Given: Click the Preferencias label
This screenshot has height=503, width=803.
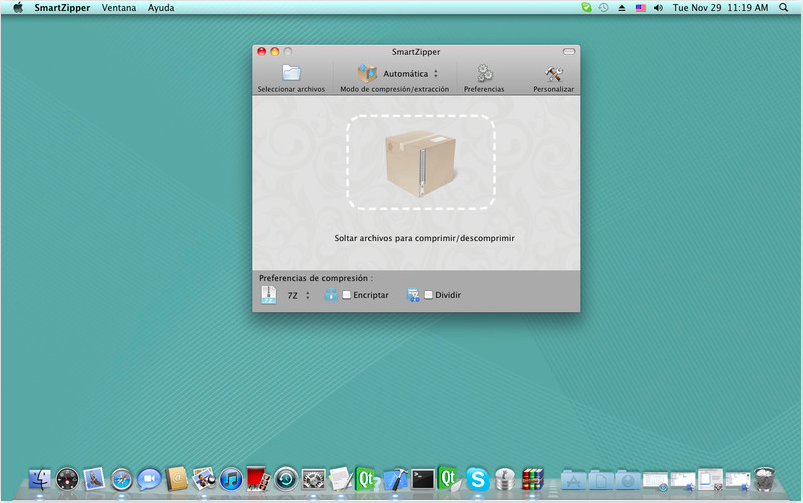Looking at the screenshot, I should pos(484,89).
